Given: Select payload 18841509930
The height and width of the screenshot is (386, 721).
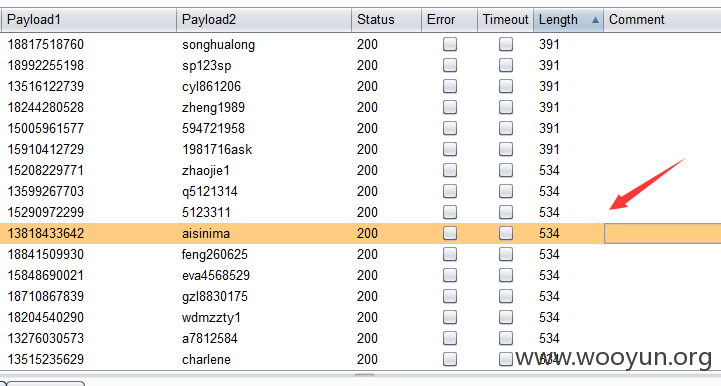Looking at the screenshot, I should 46,254.
